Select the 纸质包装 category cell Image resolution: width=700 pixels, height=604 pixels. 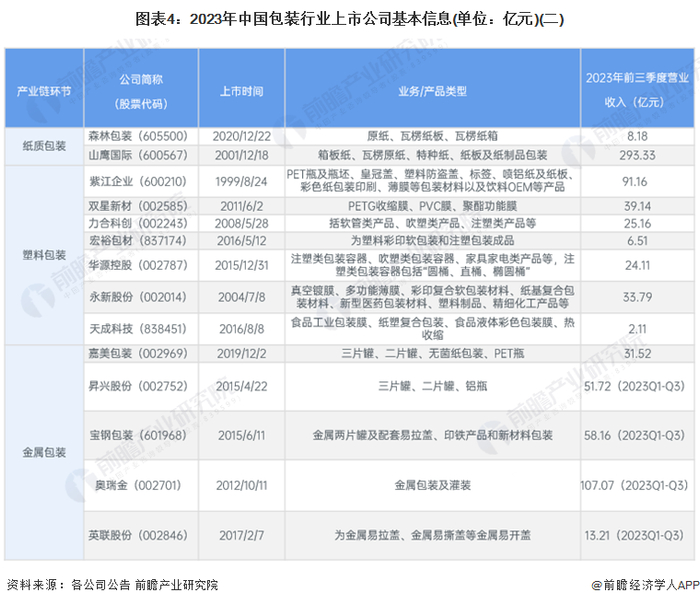tap(44, 146)
